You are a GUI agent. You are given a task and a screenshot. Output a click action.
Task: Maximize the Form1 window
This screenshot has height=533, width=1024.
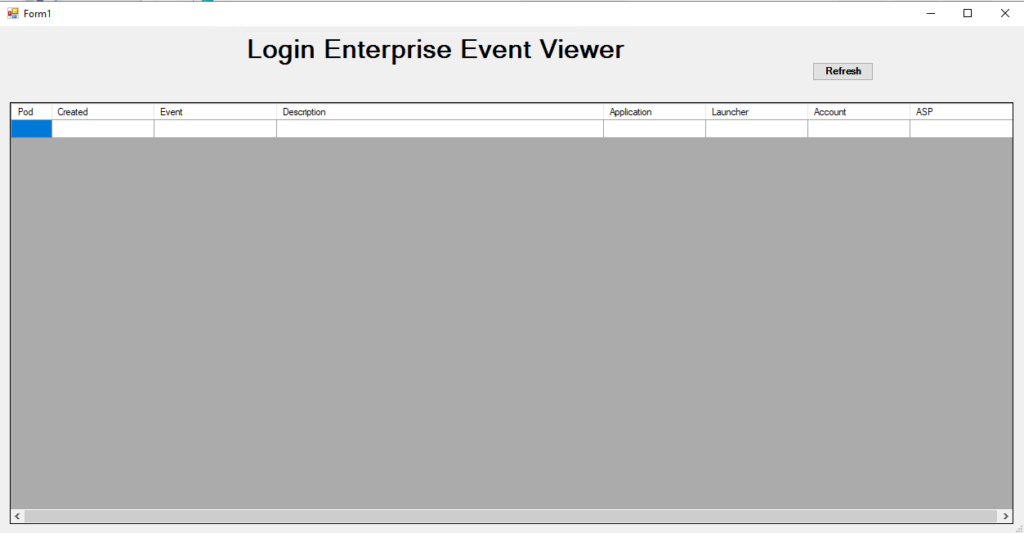(968, 13)
